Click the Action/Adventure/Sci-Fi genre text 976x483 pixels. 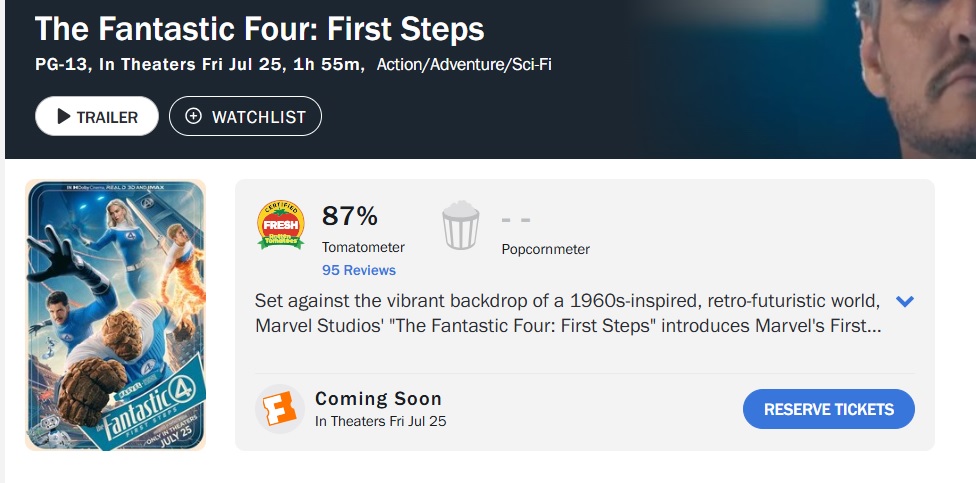pos(464,65)
